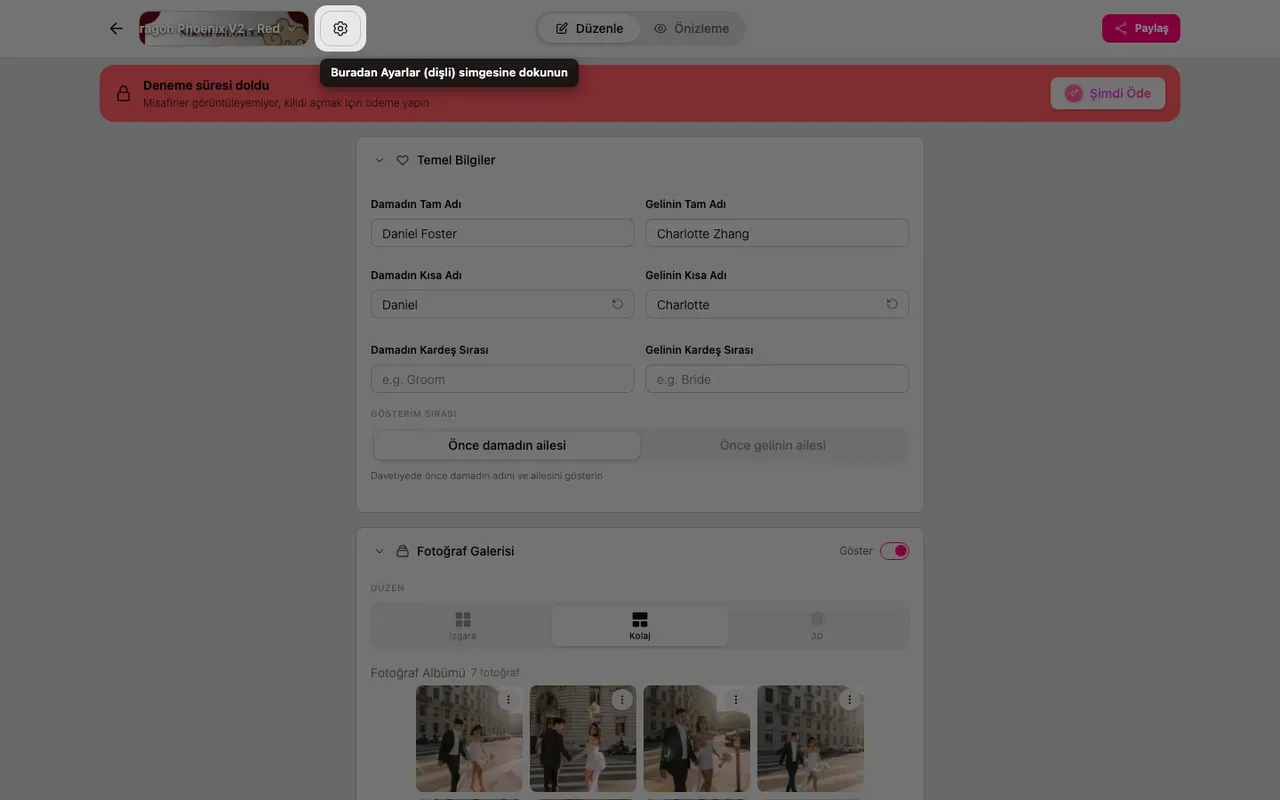Click the Paylaş share button

click(1141, 28)
